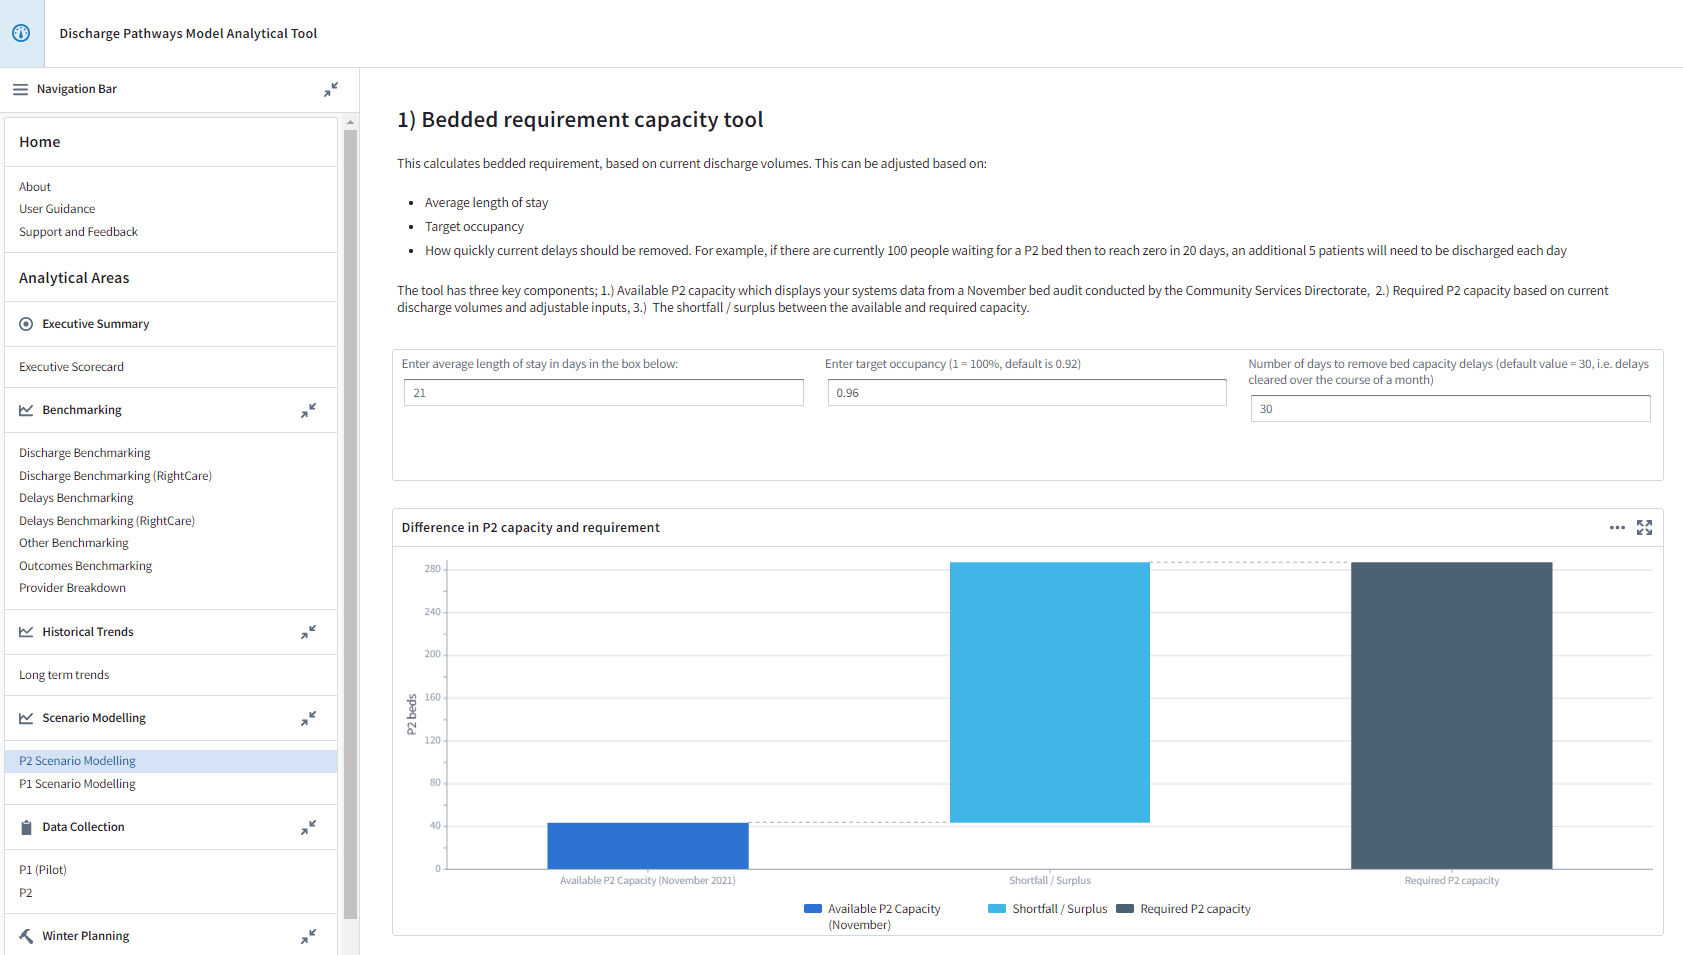Click the hamburger menu icon beside Navigation Bar
The image size is (1683, 955).
point(20,89)
